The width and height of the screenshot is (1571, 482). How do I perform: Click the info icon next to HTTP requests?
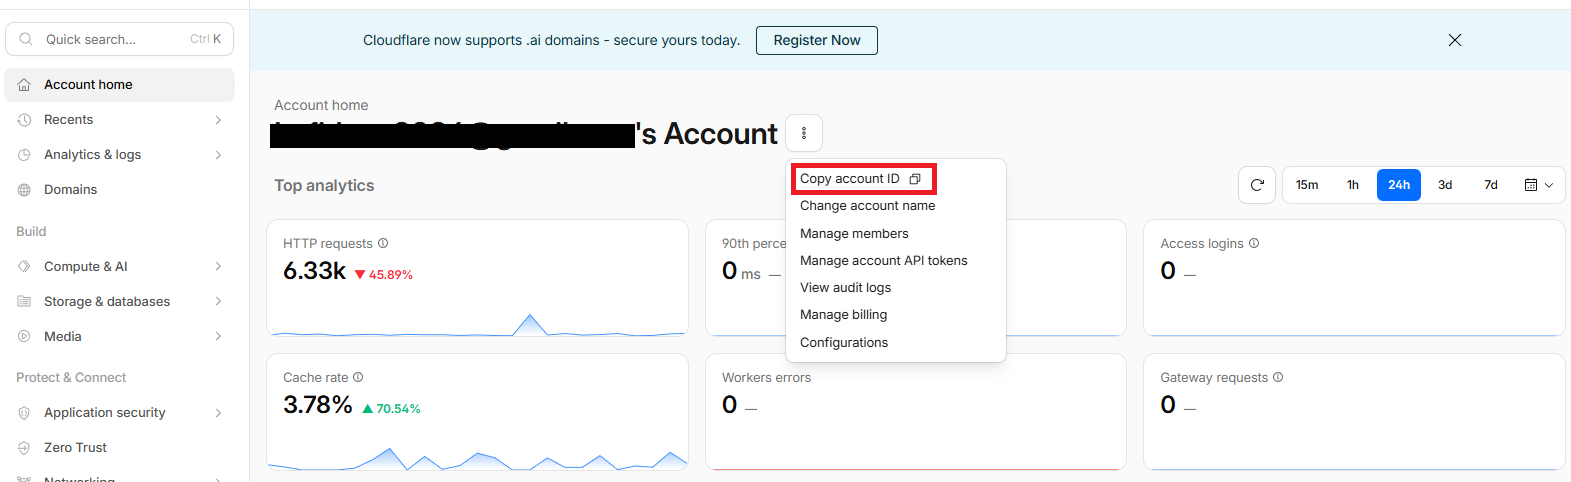click(x=383, y=243)
